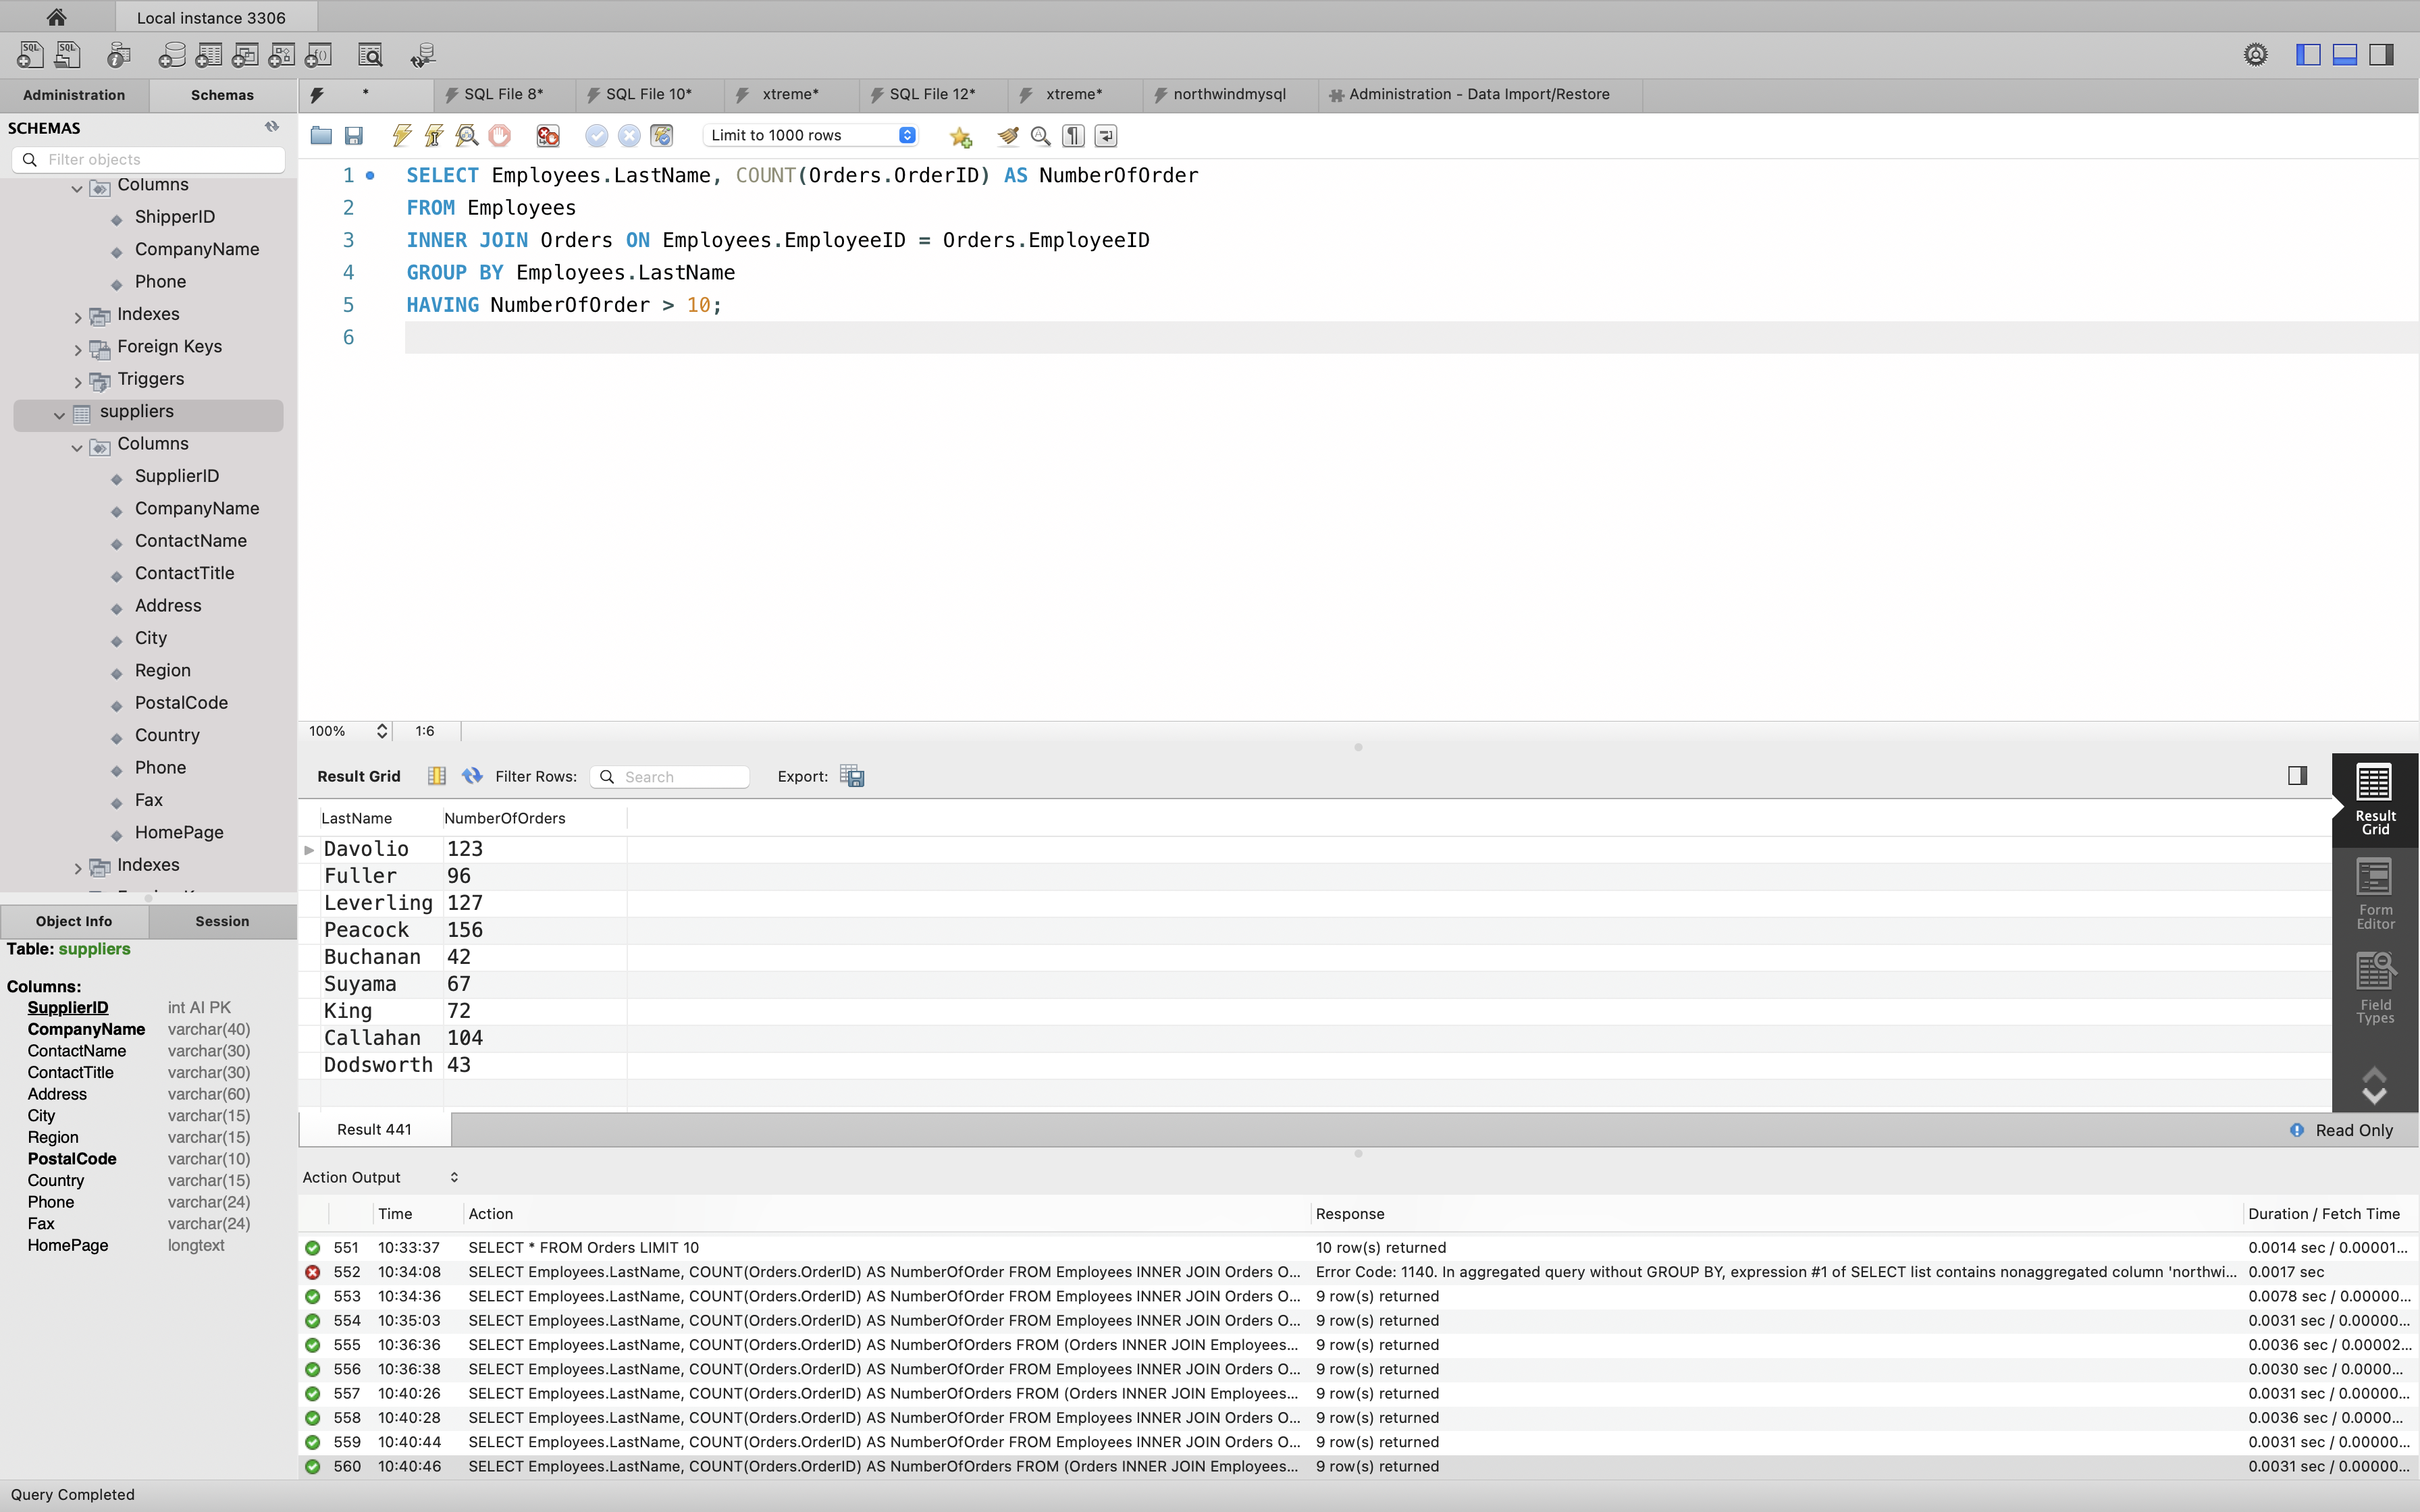Toggle invisible characters pilcrow button
The image size is (2420, 1512).
point(1073,135)
